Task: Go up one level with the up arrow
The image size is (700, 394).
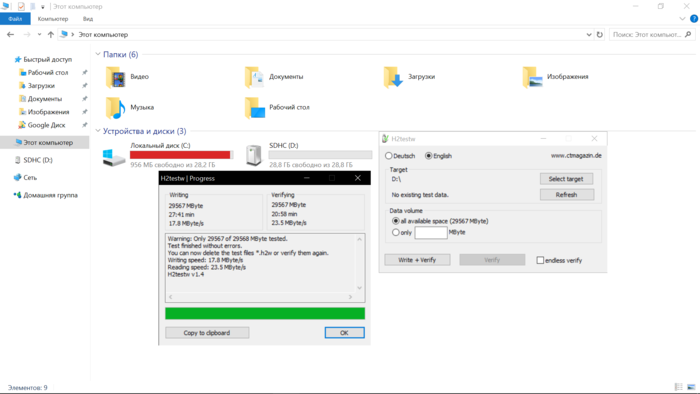Action: [50, 34]
